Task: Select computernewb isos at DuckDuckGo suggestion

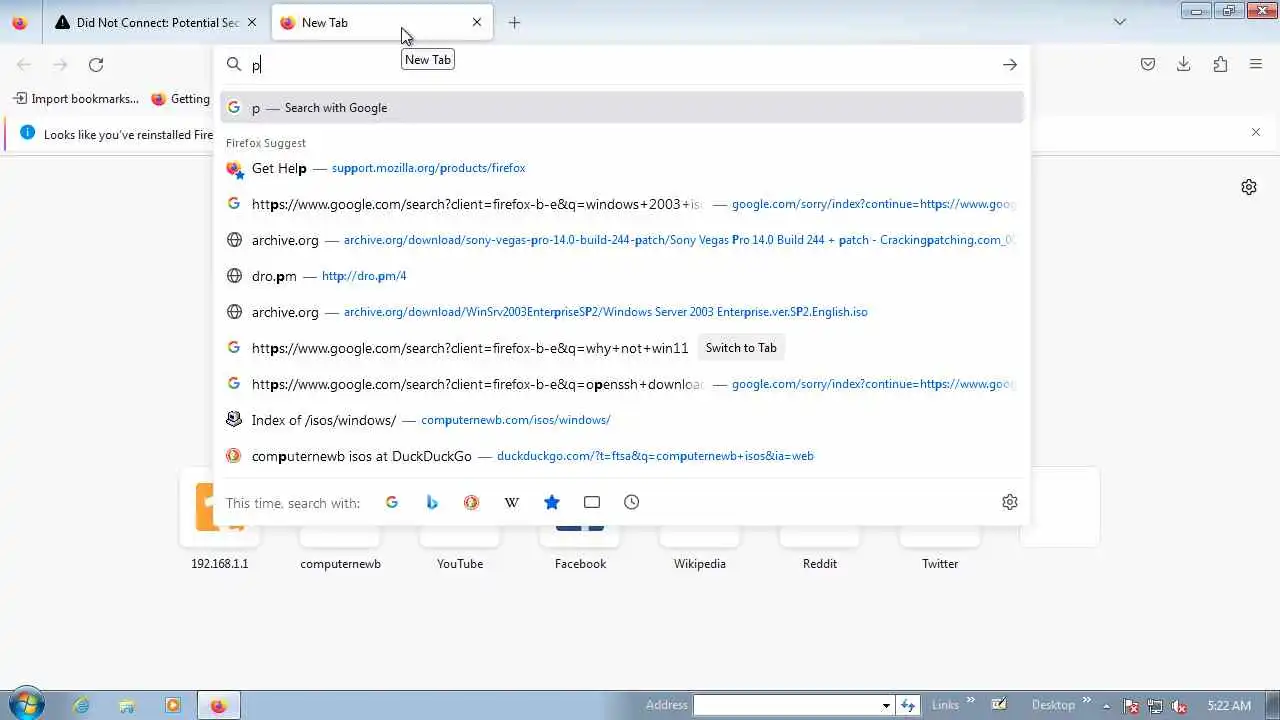Action: [622, 456]
